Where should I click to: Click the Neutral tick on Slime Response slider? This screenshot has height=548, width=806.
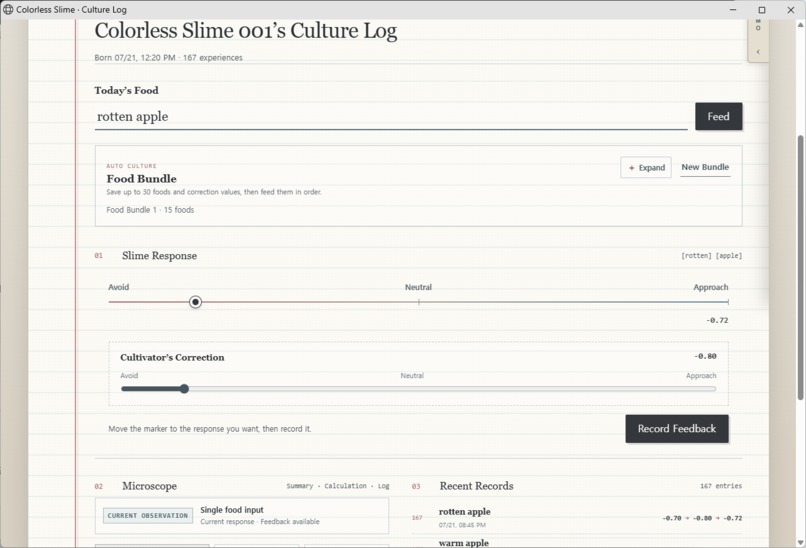(x=419, y=302)
